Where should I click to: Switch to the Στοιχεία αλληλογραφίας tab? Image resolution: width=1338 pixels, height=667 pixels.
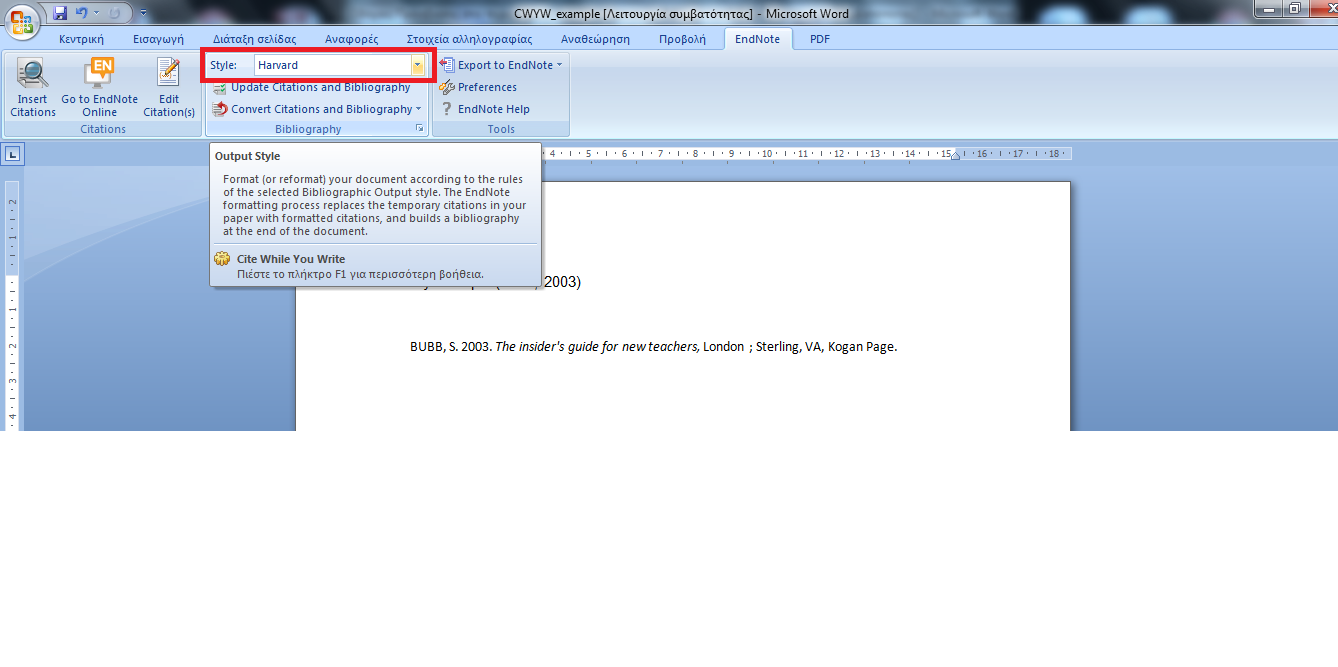tap(469, 39)
